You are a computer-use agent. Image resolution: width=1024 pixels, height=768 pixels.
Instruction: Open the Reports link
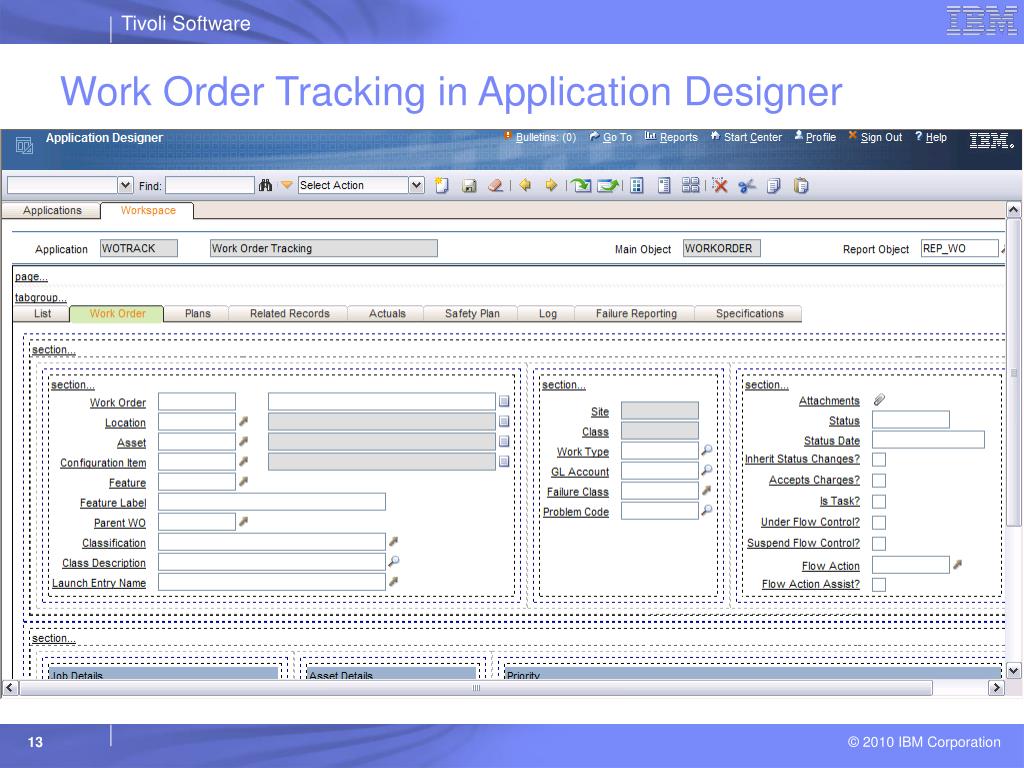679,137
